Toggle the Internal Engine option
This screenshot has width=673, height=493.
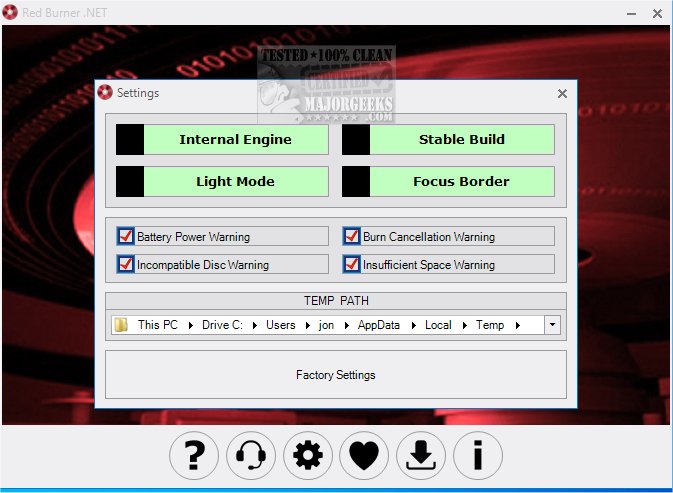pos(222,139)
